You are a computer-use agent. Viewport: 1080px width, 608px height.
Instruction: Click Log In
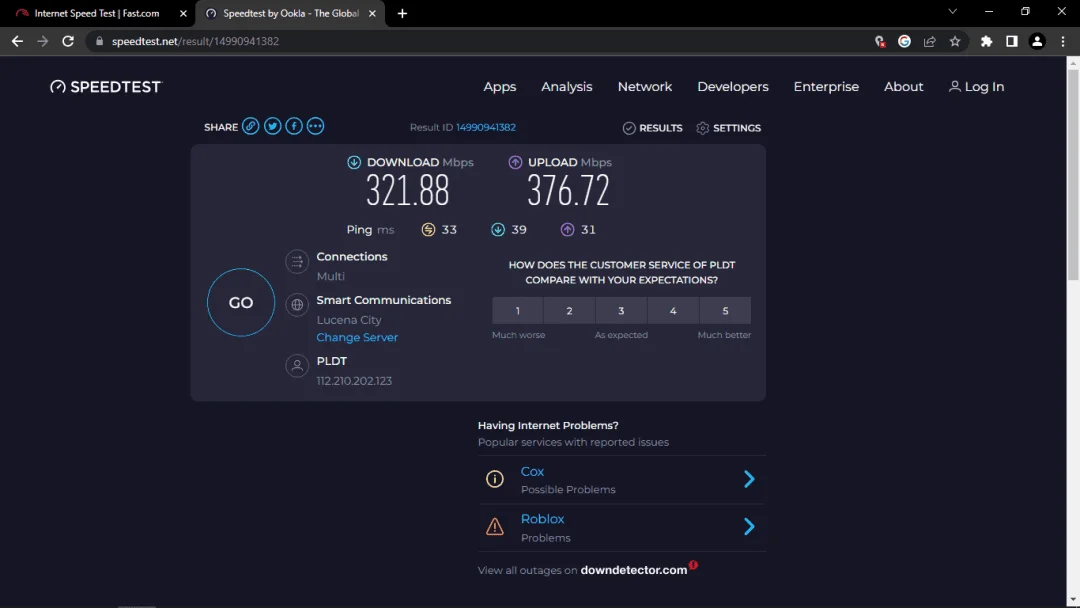pos(977,87)
